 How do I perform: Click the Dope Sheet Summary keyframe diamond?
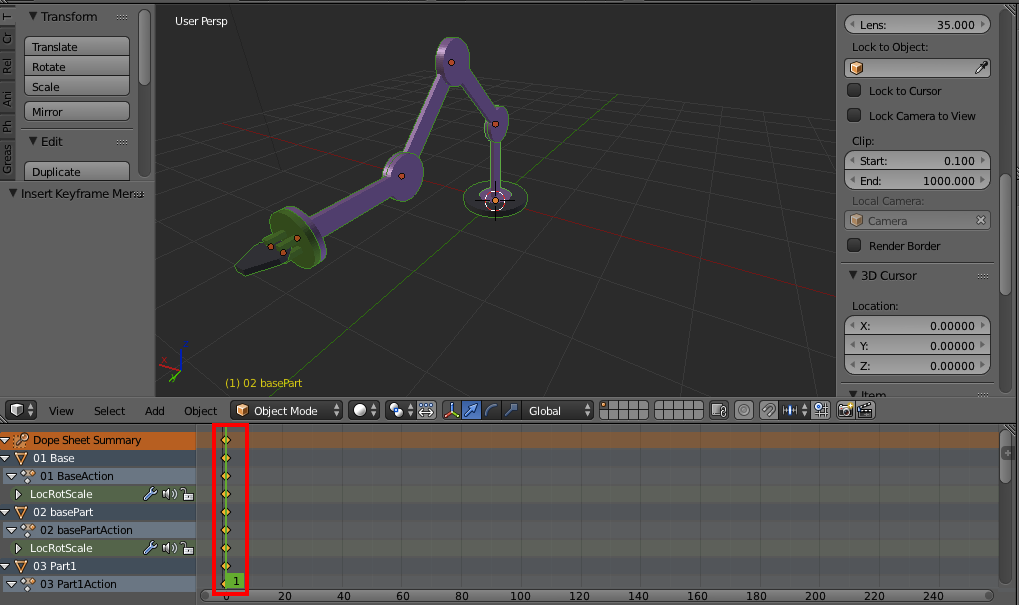tap(226, 440)
